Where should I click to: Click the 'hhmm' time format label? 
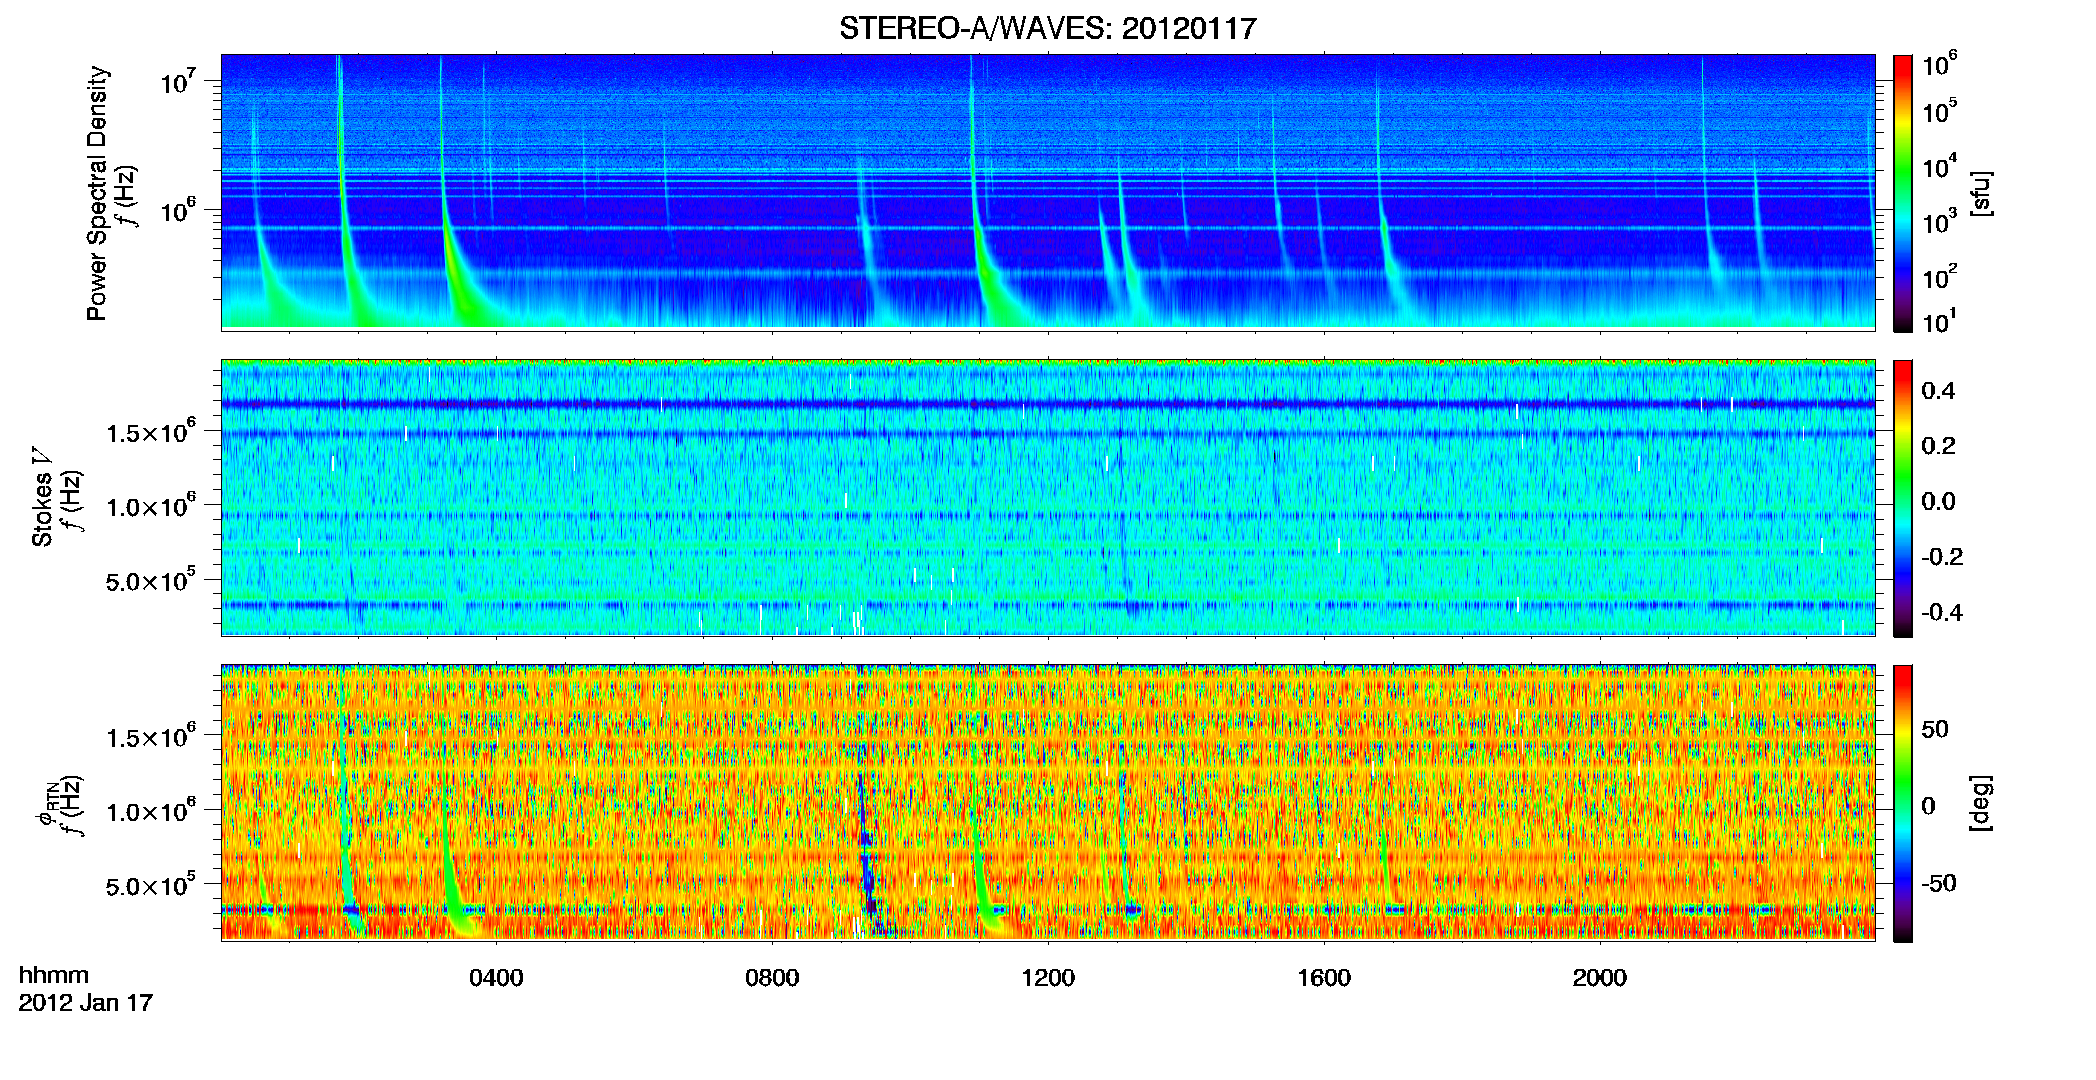coord(54,975)
